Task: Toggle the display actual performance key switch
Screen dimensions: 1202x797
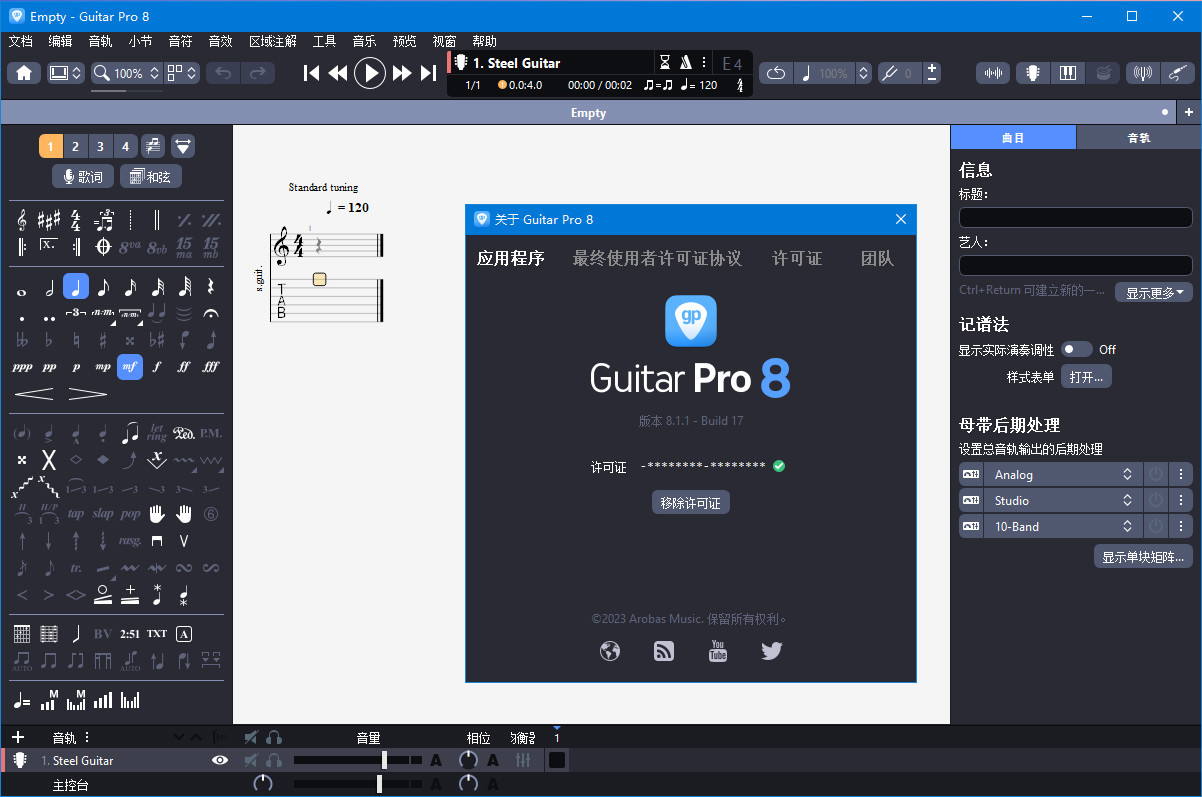Action: 1076,349
